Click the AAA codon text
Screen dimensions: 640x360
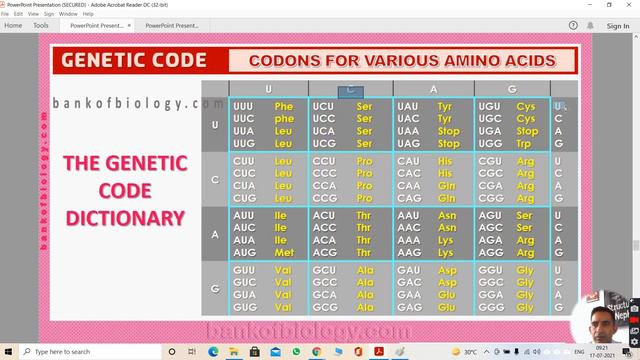click(x=409, y=240)
